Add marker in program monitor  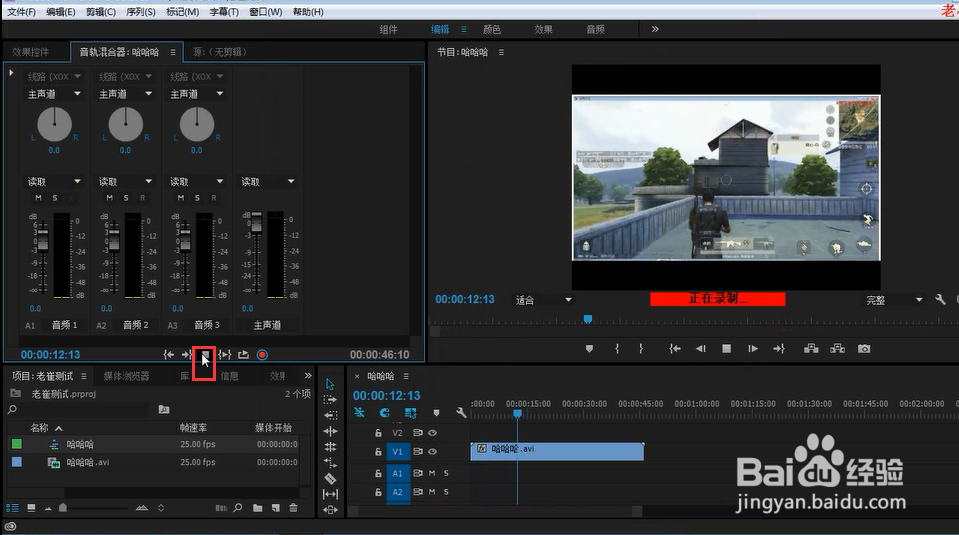589,349
